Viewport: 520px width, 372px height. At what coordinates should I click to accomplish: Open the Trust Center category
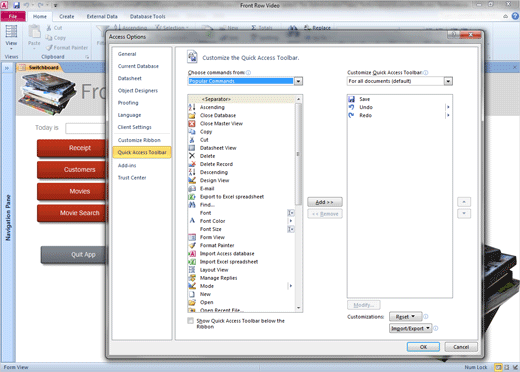click(132, 178)
